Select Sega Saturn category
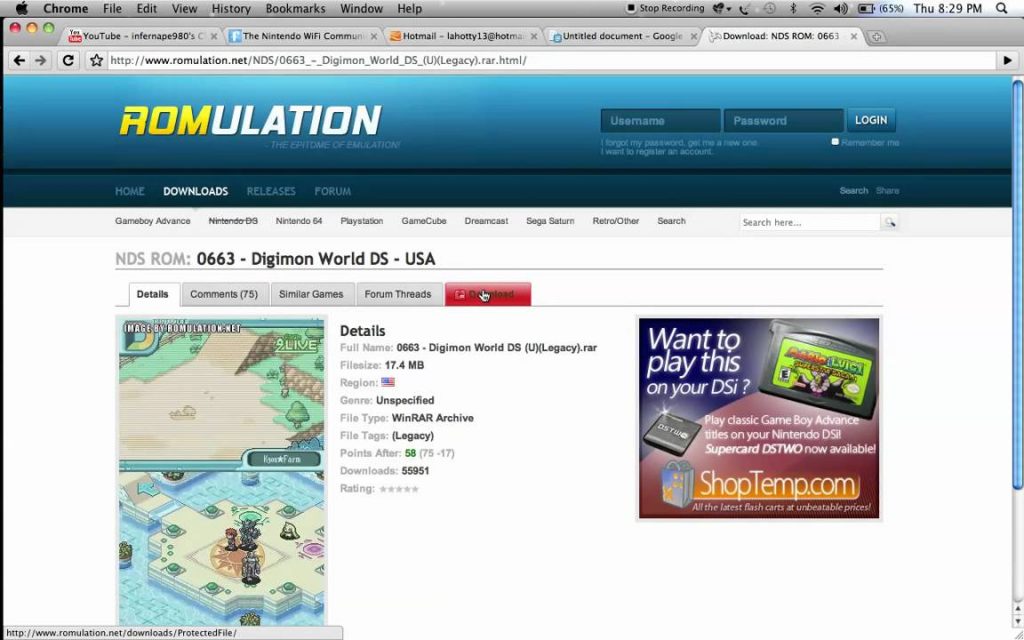Screen dimensions: 1024x640 [x=550, y=221]
